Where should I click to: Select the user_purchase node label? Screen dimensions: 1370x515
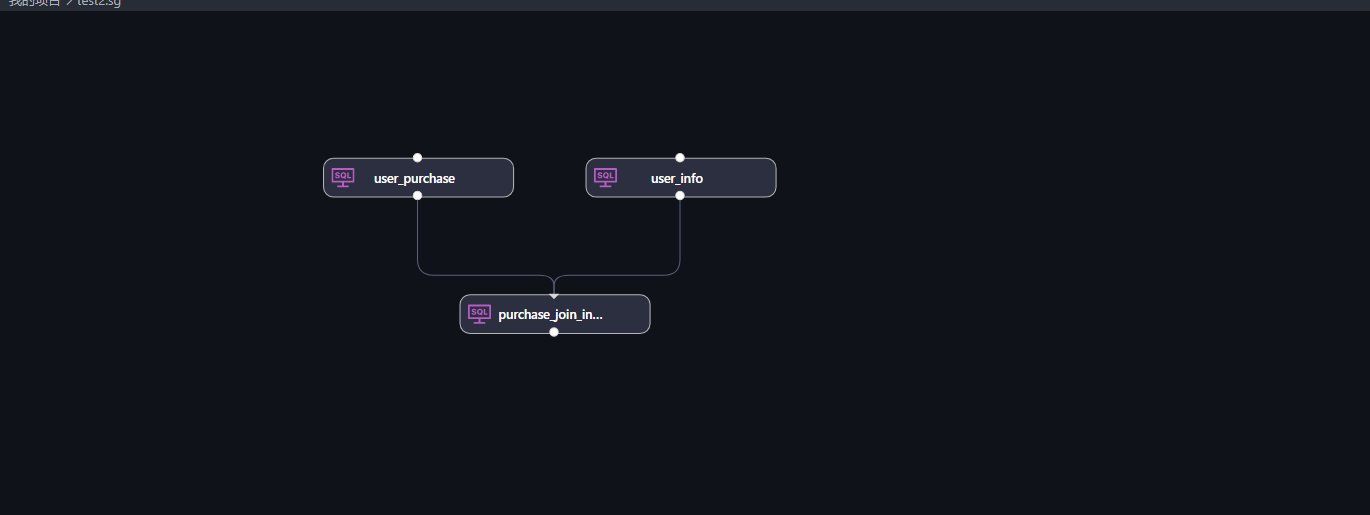click(414, 179)
